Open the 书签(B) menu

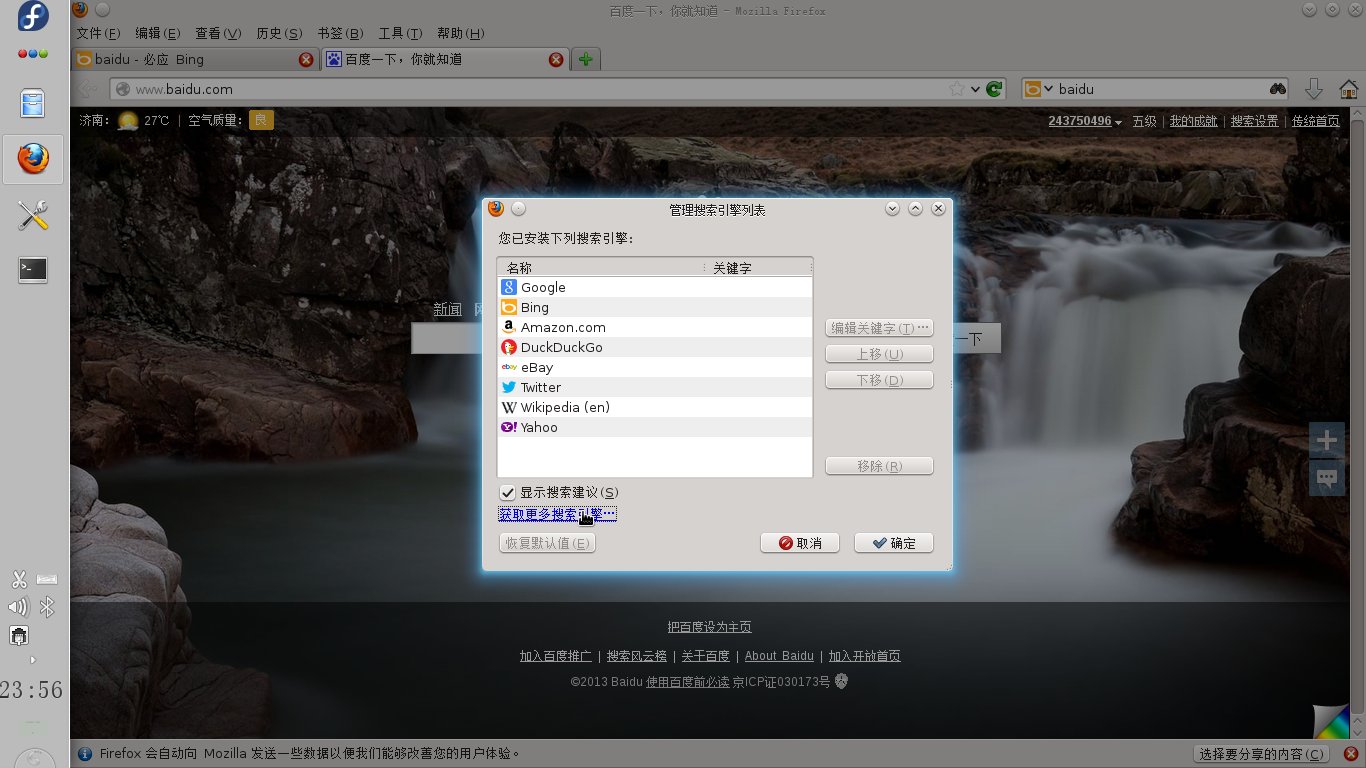pos(340,34)
